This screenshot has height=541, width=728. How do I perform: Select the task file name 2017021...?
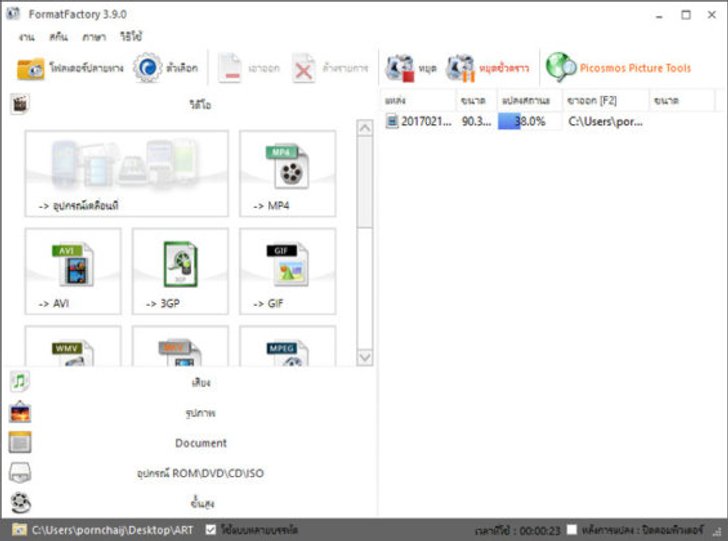point(426,122)
